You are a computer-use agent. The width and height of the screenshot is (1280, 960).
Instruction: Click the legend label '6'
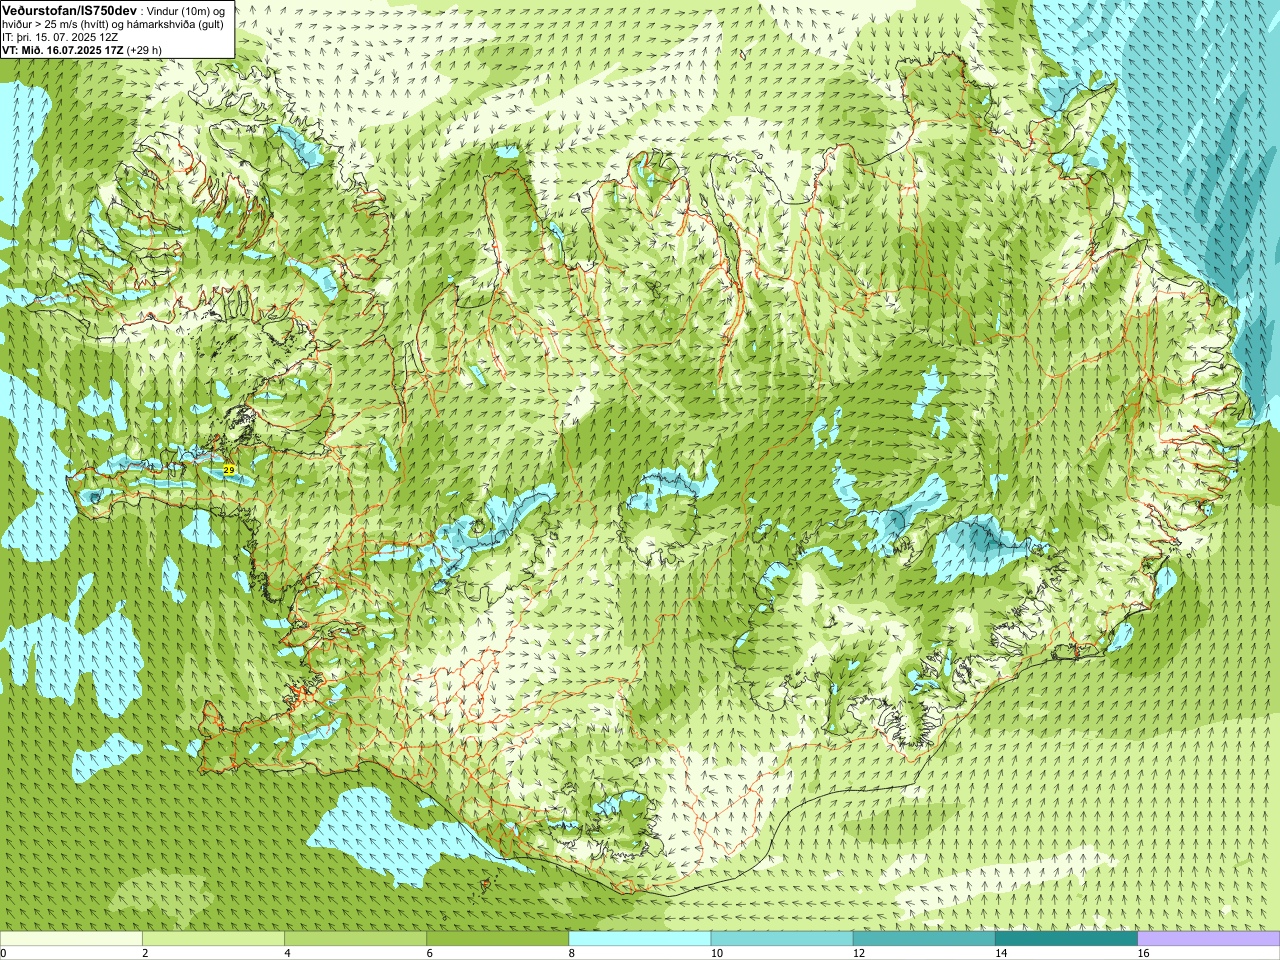[429, 953]
